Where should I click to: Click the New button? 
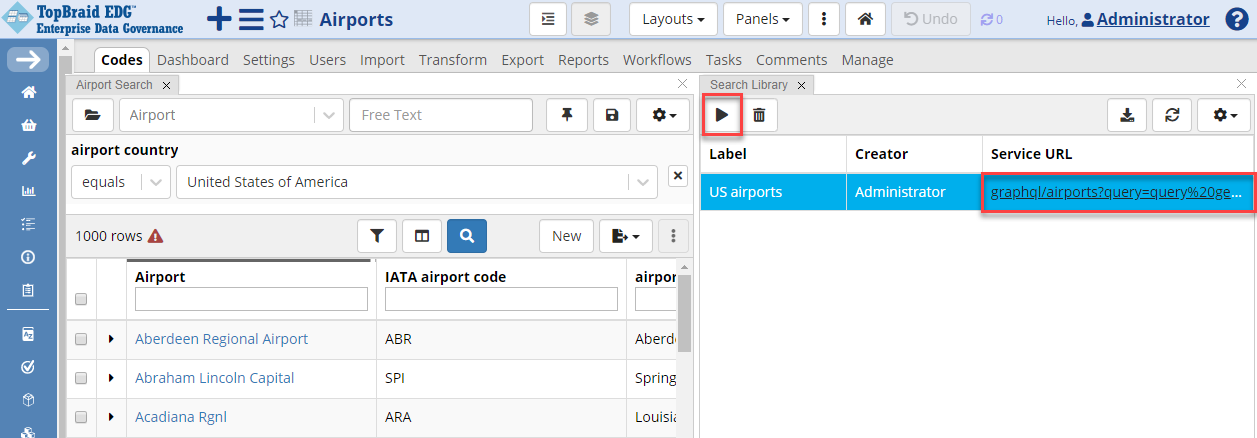(x=566, y=236)
